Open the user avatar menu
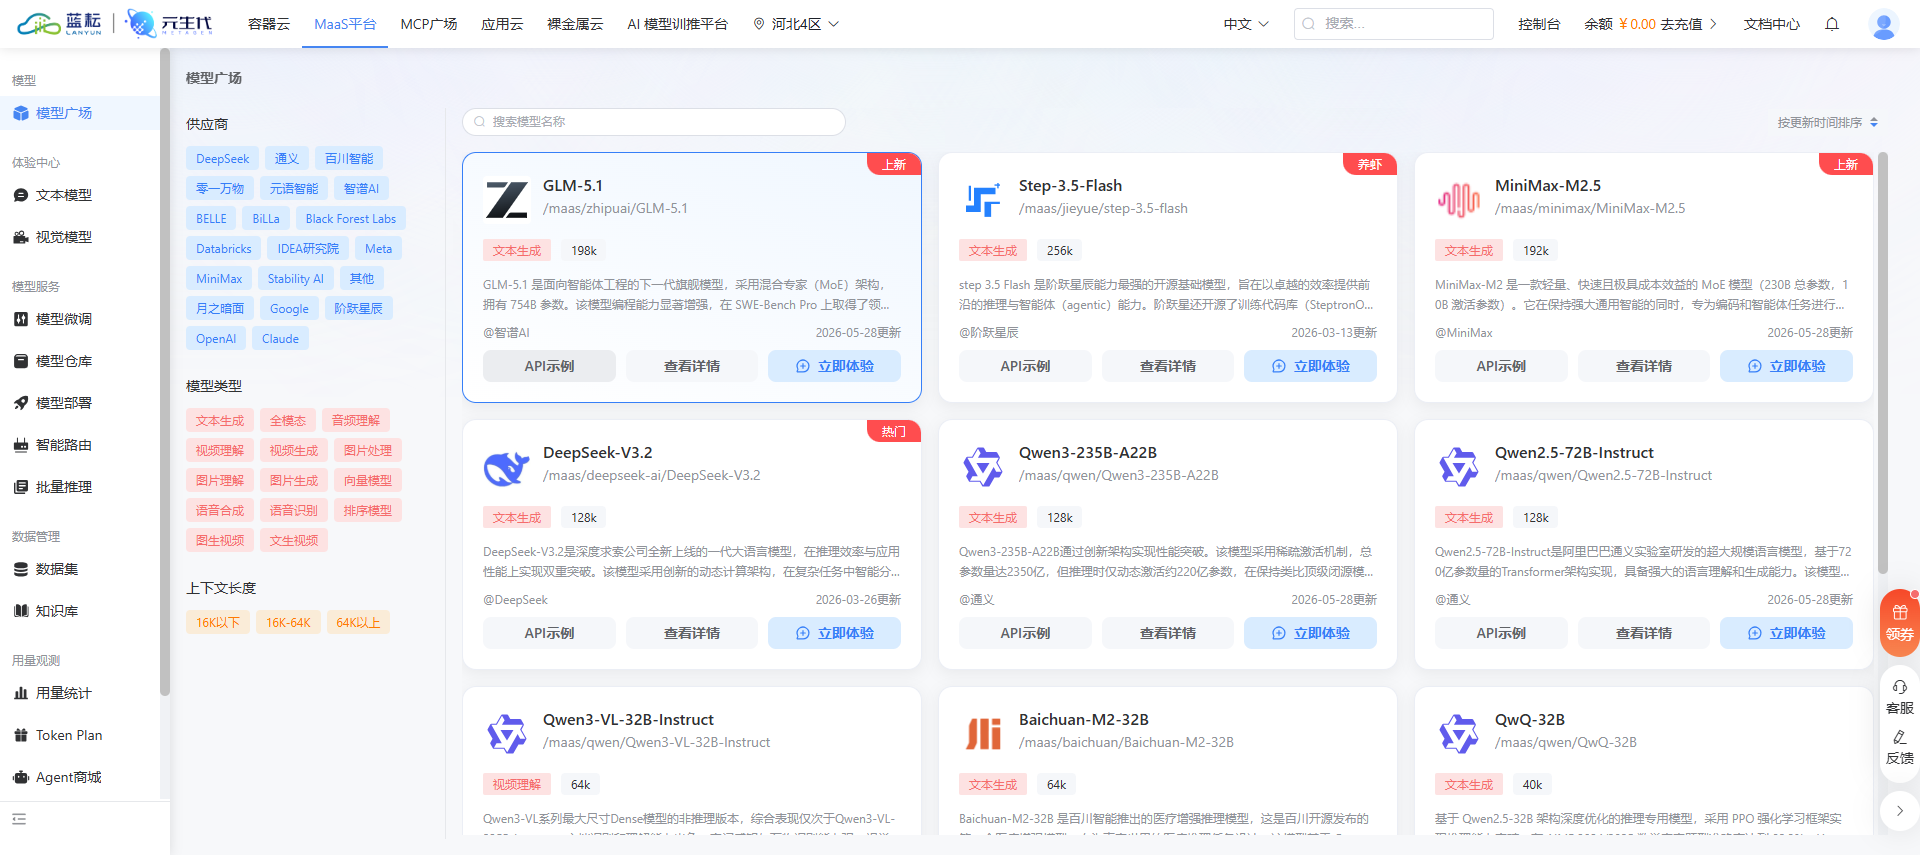1920x855 pixels. pos(1884,24)
